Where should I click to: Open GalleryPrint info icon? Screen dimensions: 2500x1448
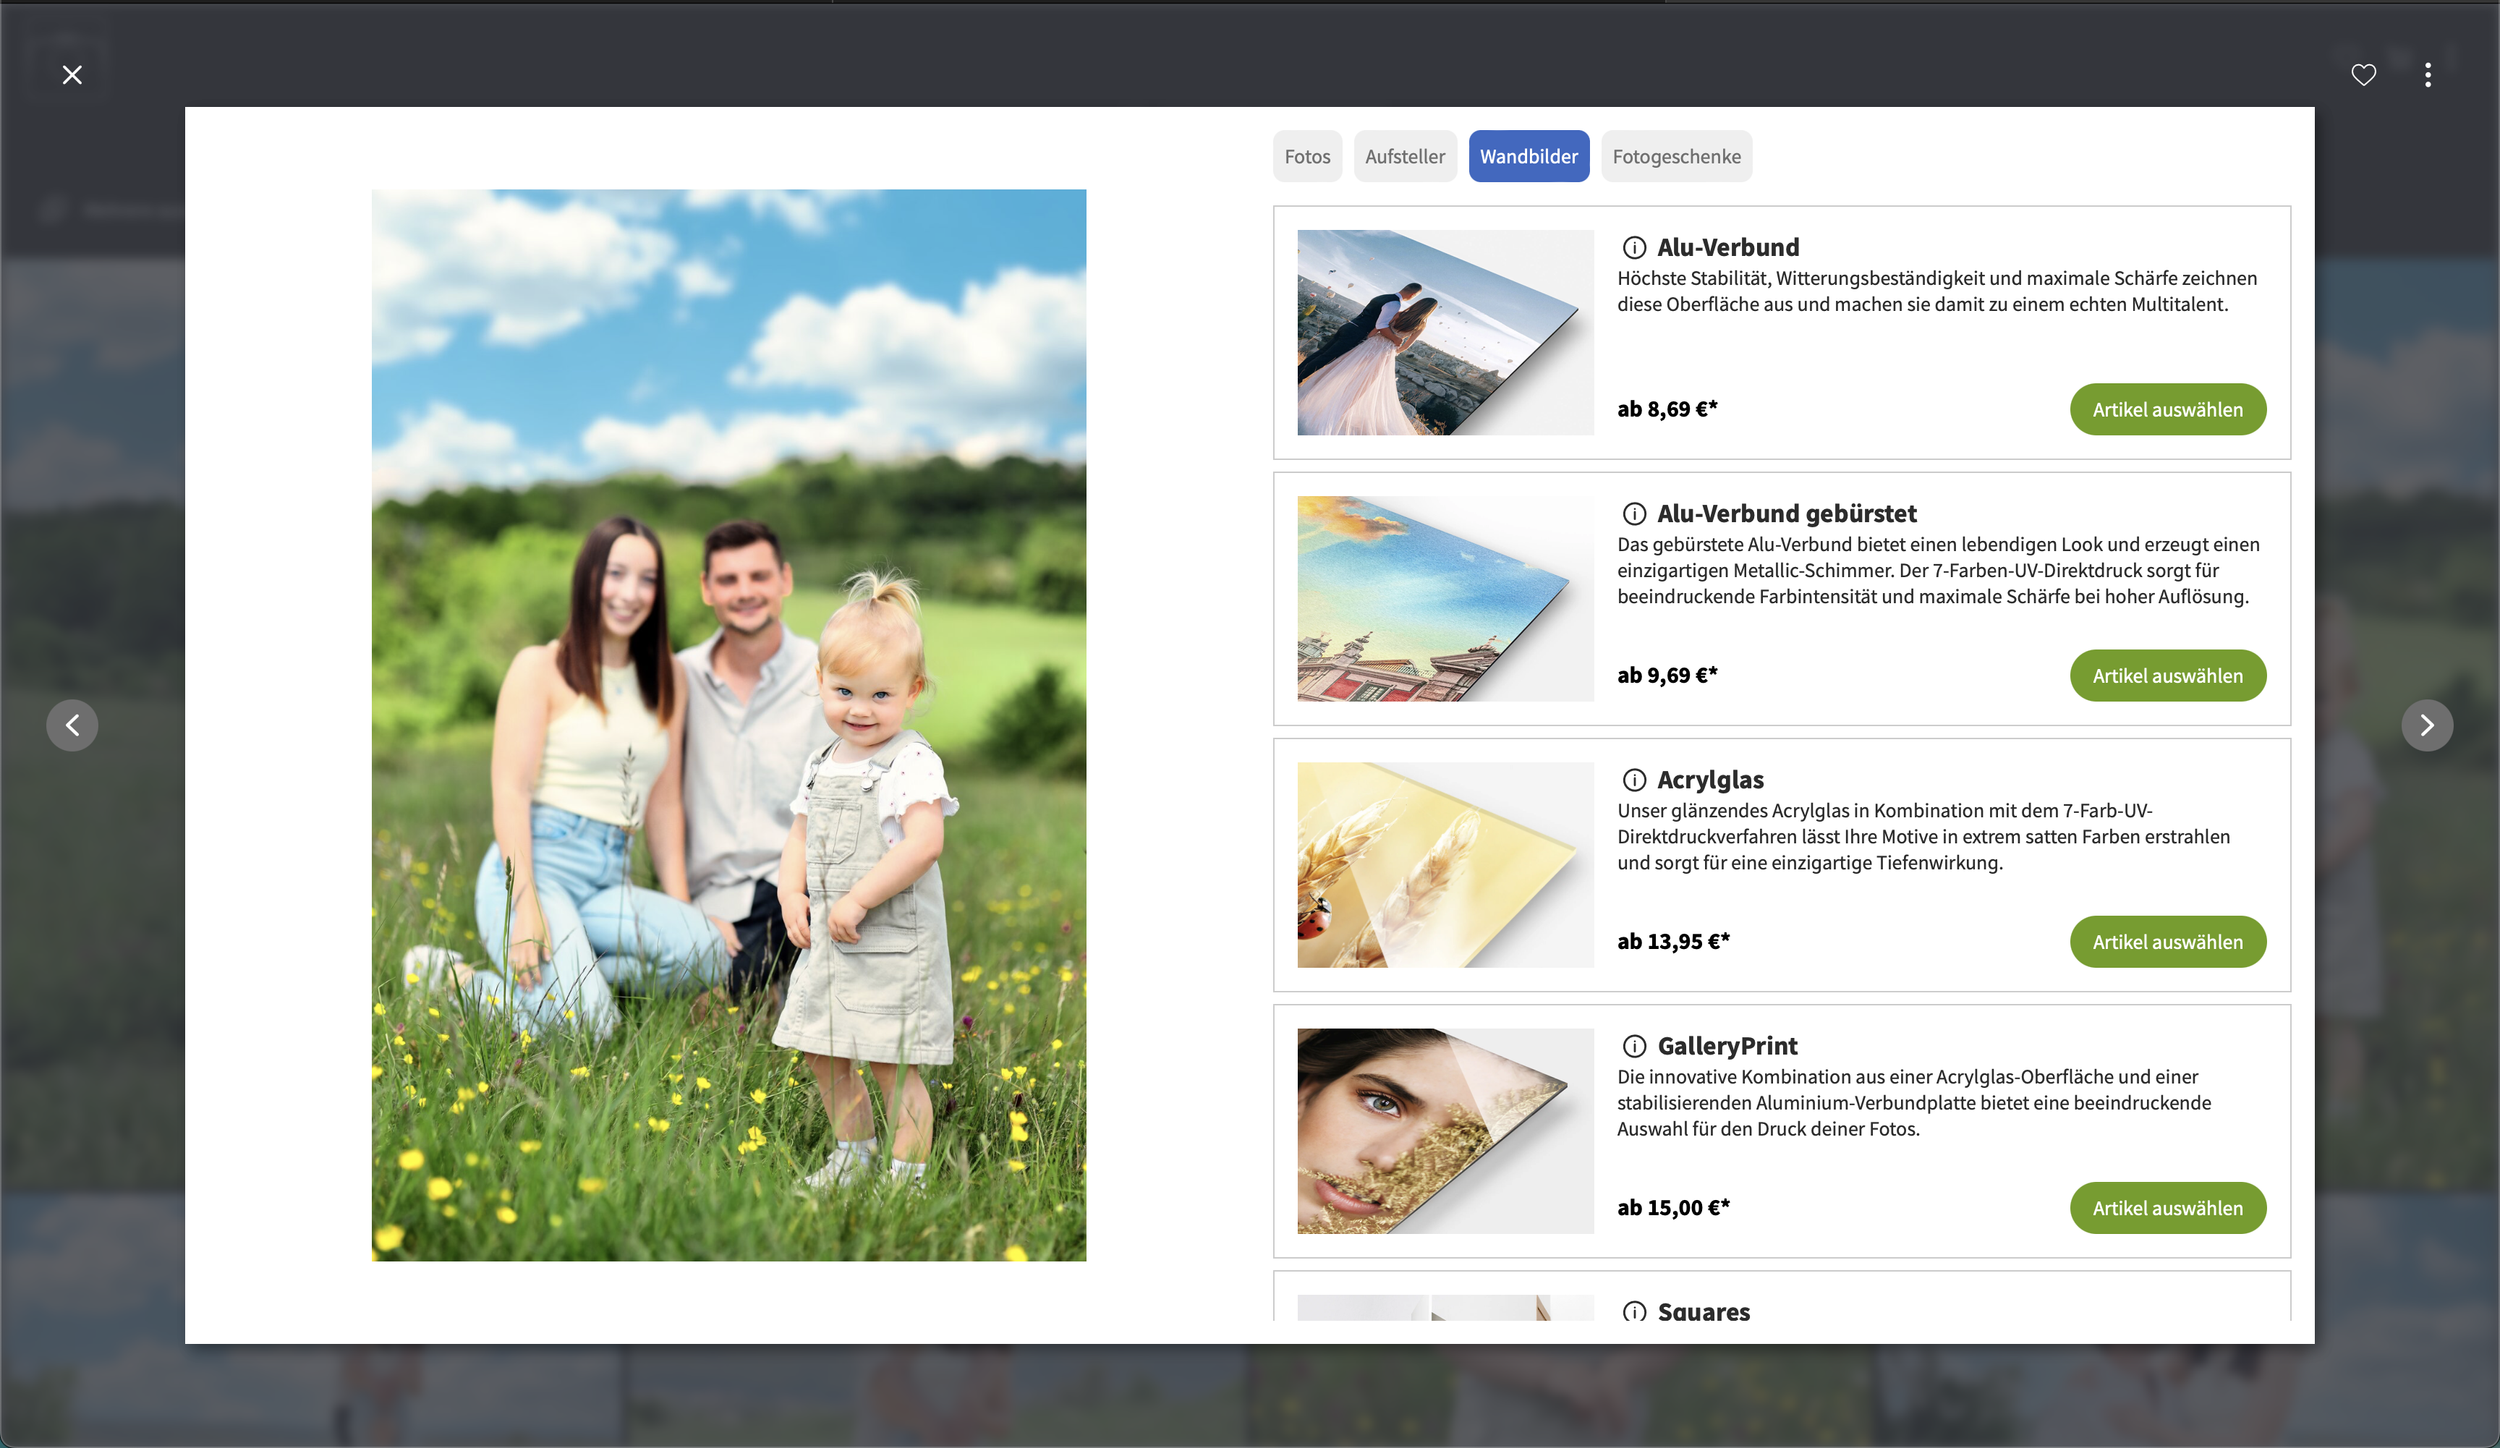(x=1634, y=1046)
